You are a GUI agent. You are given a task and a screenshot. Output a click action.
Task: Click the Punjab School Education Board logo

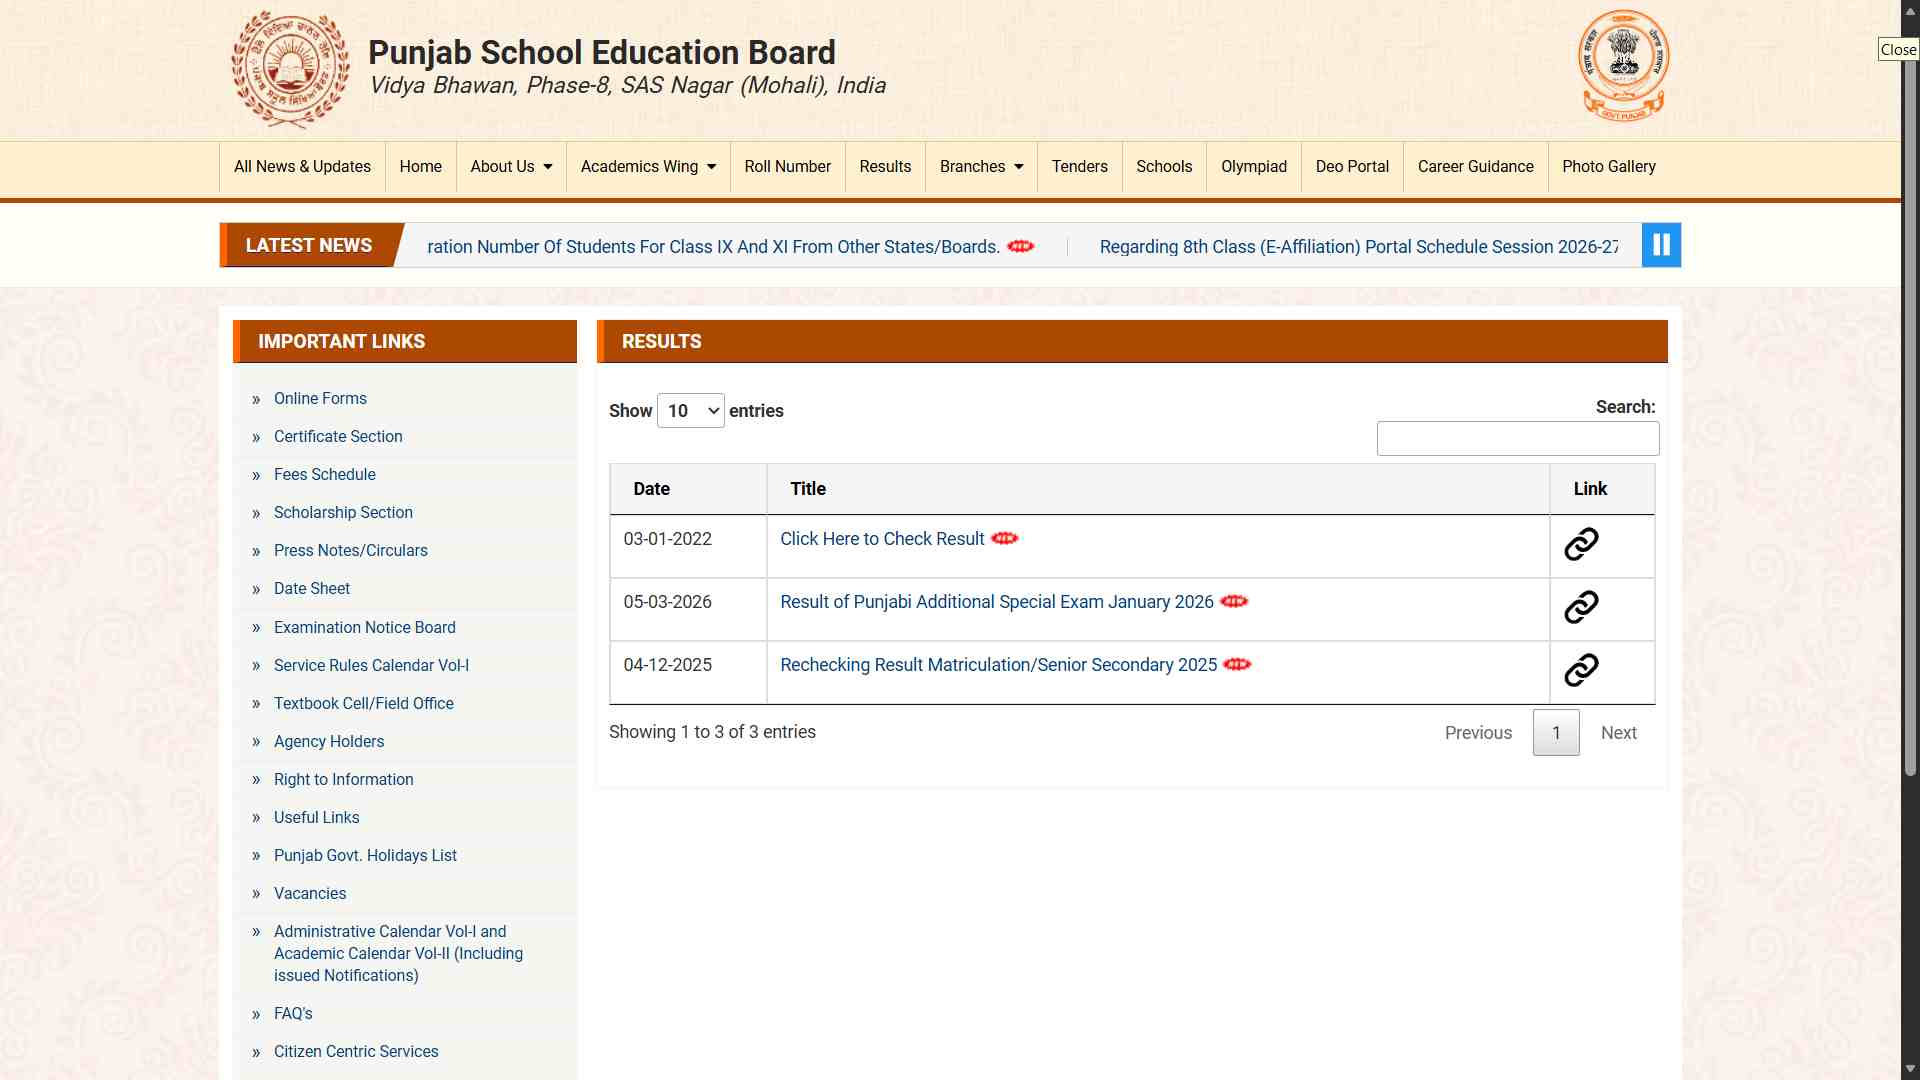click(290, 69)
